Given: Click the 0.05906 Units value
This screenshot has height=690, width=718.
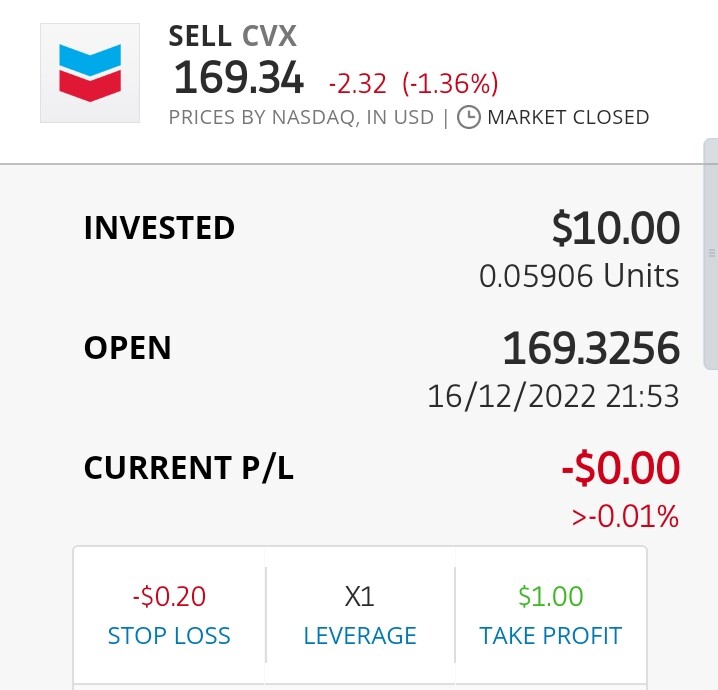Looking at the screenshot, I should point(579,276).
